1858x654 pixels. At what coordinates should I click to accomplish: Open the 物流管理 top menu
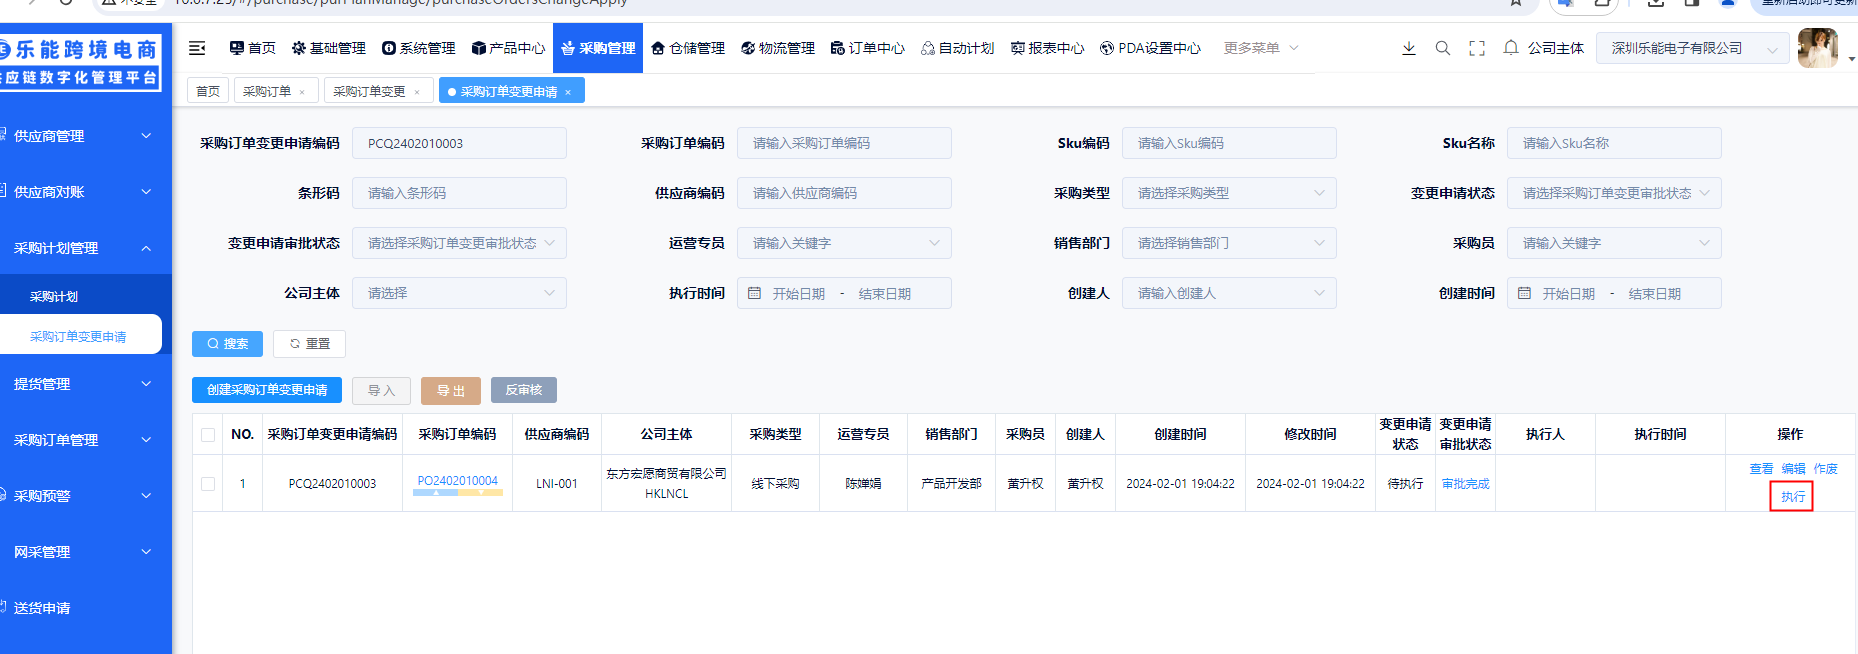tap(778, 48)
